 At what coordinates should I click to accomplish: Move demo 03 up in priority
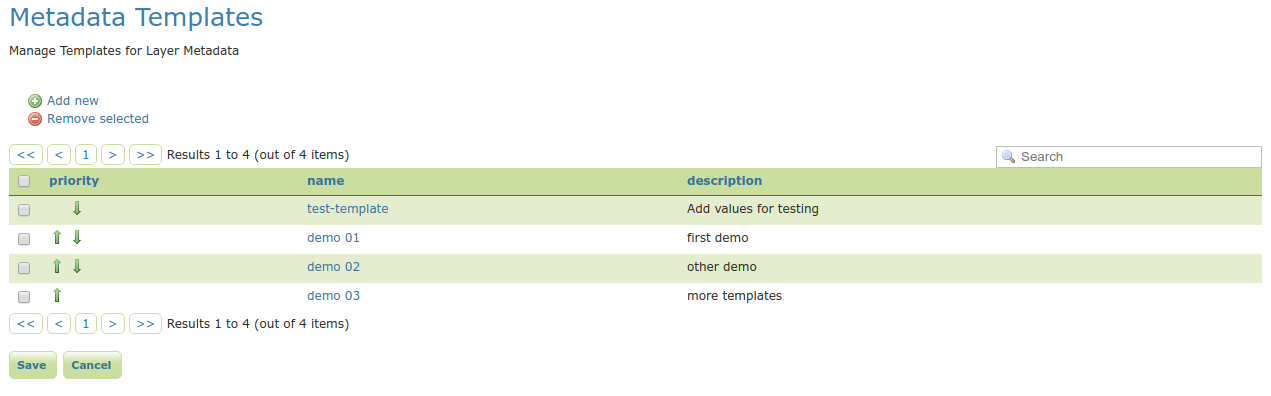(x=57, y=295)
